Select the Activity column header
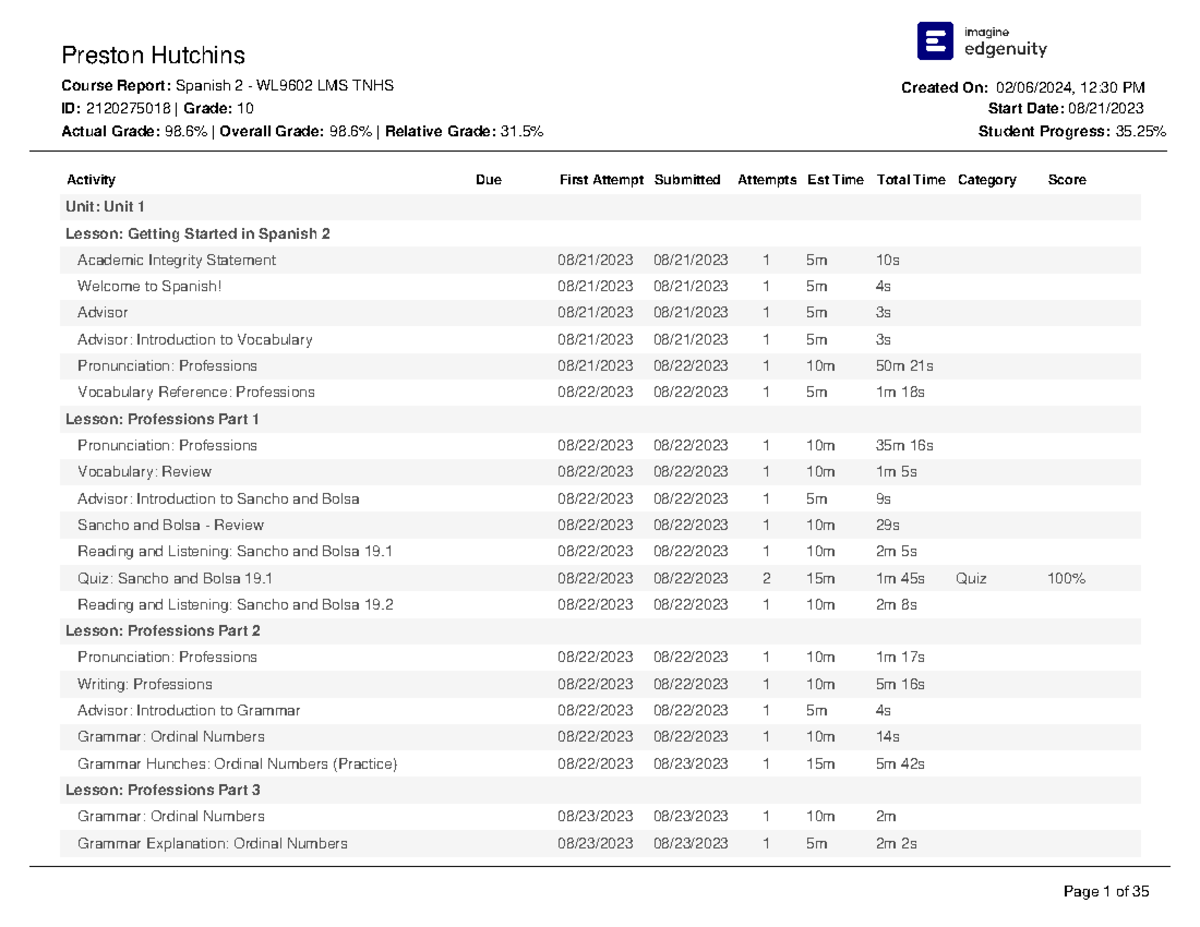This screenshot has width=1200, height=927. 91,180
